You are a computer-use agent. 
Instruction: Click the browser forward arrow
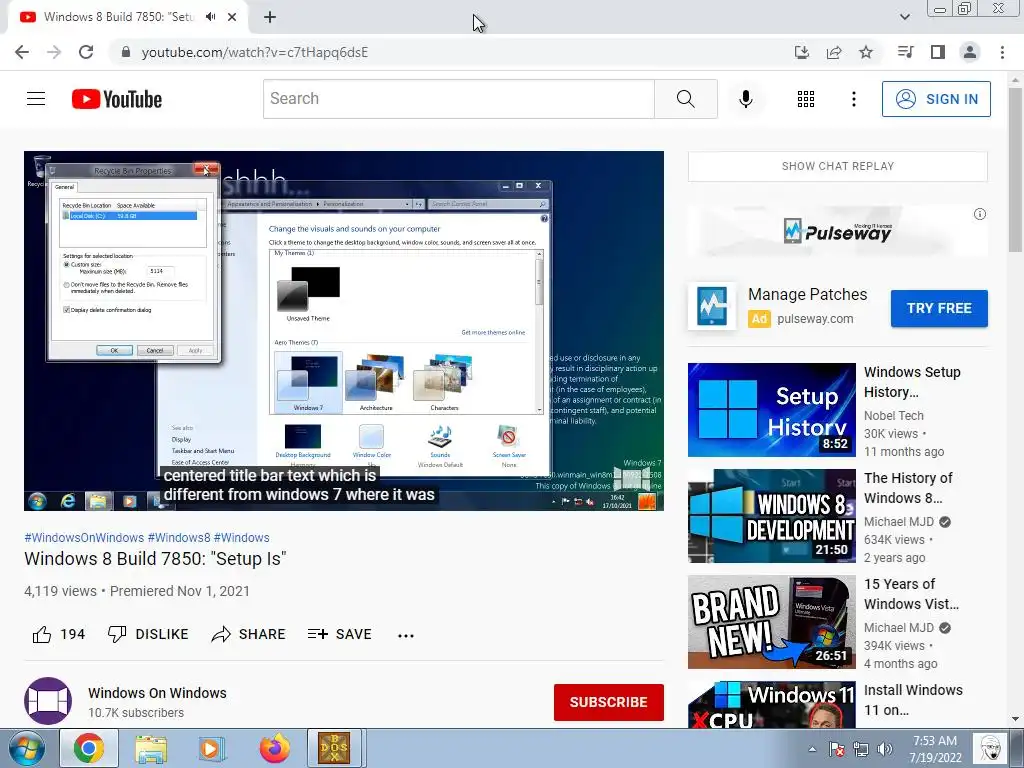pyautogui.click(x=54, y=52)
